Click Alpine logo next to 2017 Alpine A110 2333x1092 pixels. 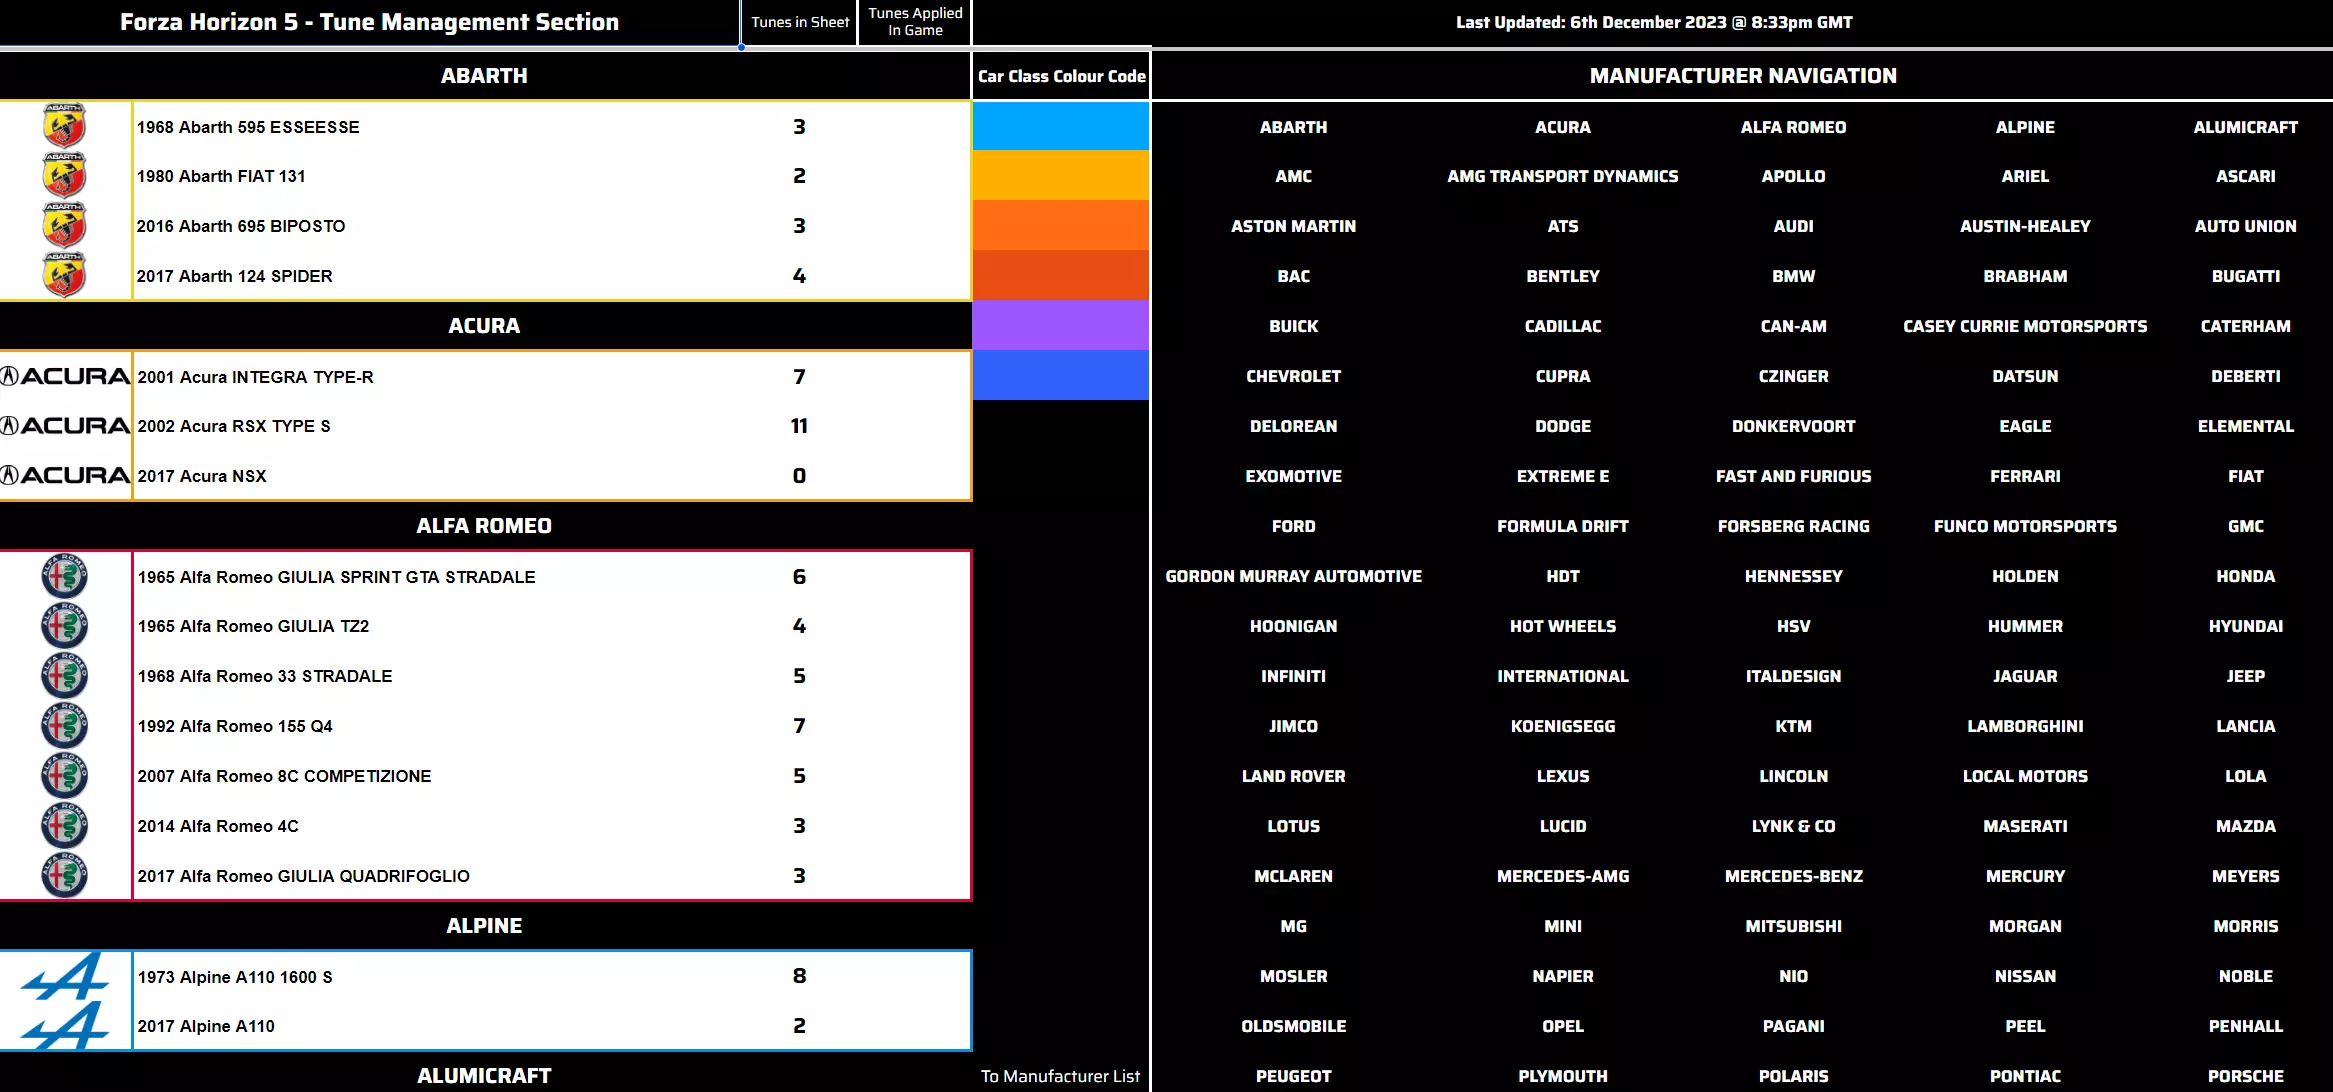point(64,1026)
